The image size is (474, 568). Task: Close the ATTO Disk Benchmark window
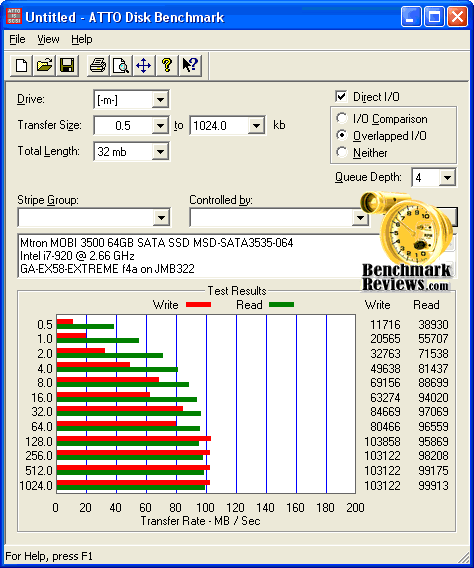[x=457, y=17]
